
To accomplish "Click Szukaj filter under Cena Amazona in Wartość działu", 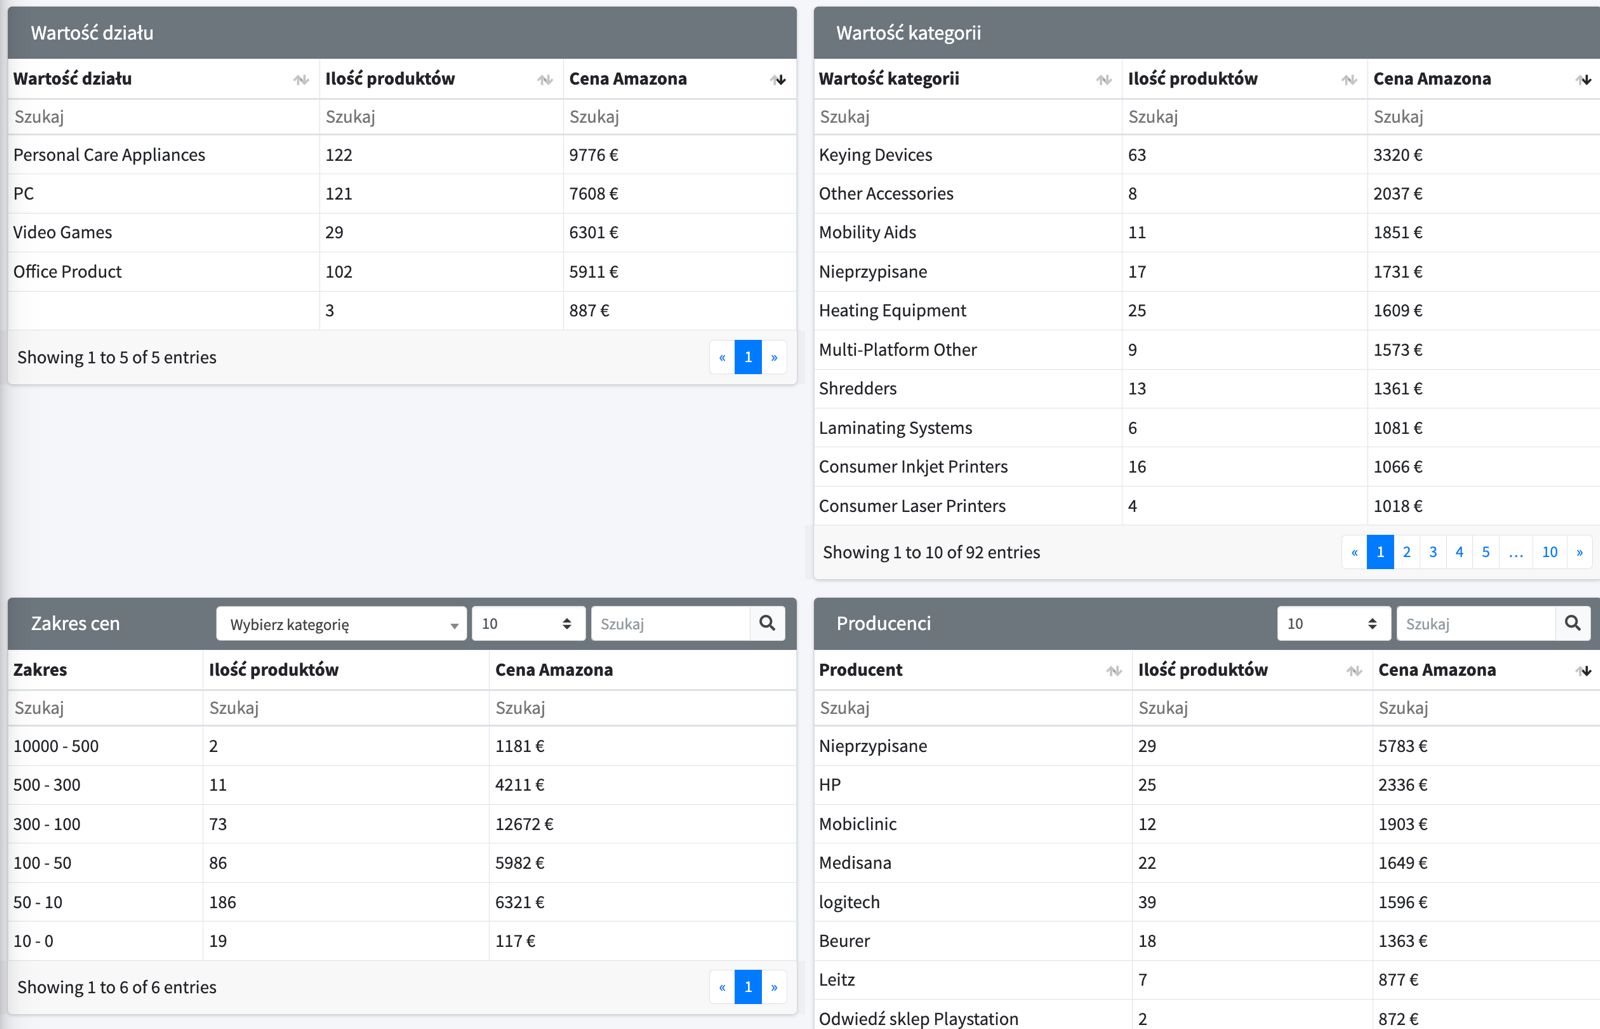I will click(679, 117).
